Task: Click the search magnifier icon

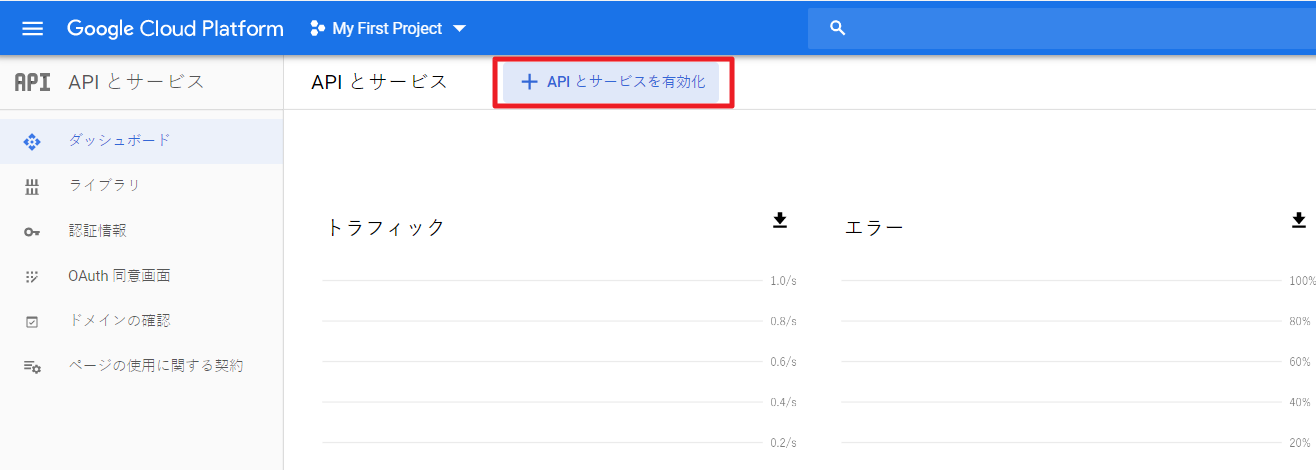Action: [x=838, y=28]
